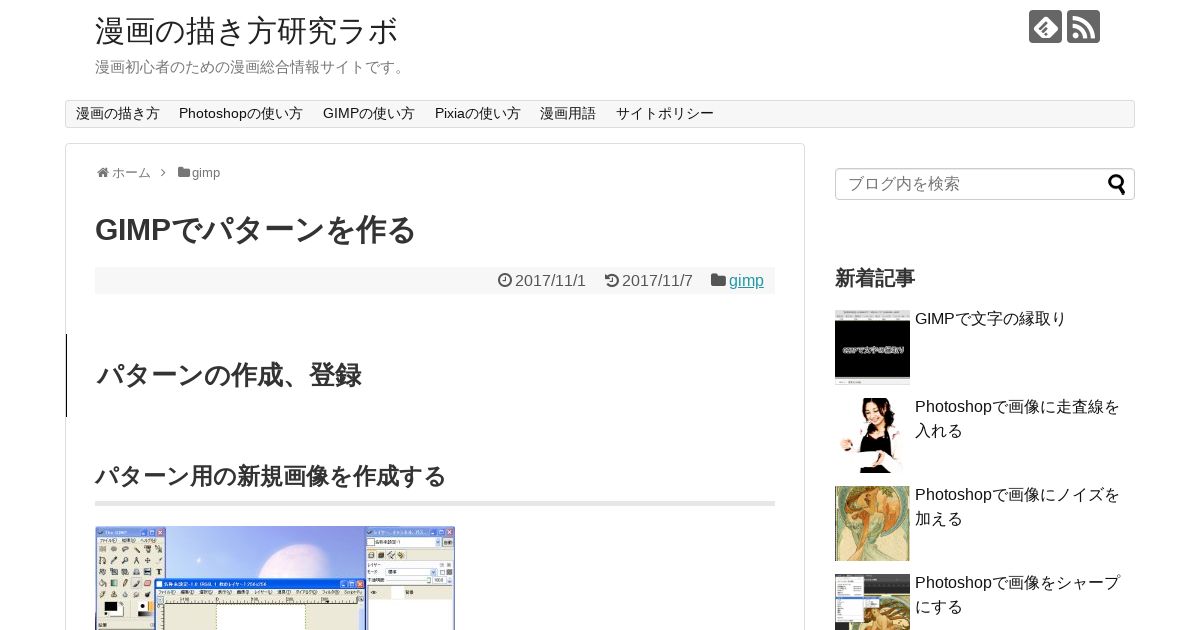Click the GIMP screenshot image in article
This screenshot has height=630, width=1200.
pos(275,578)
